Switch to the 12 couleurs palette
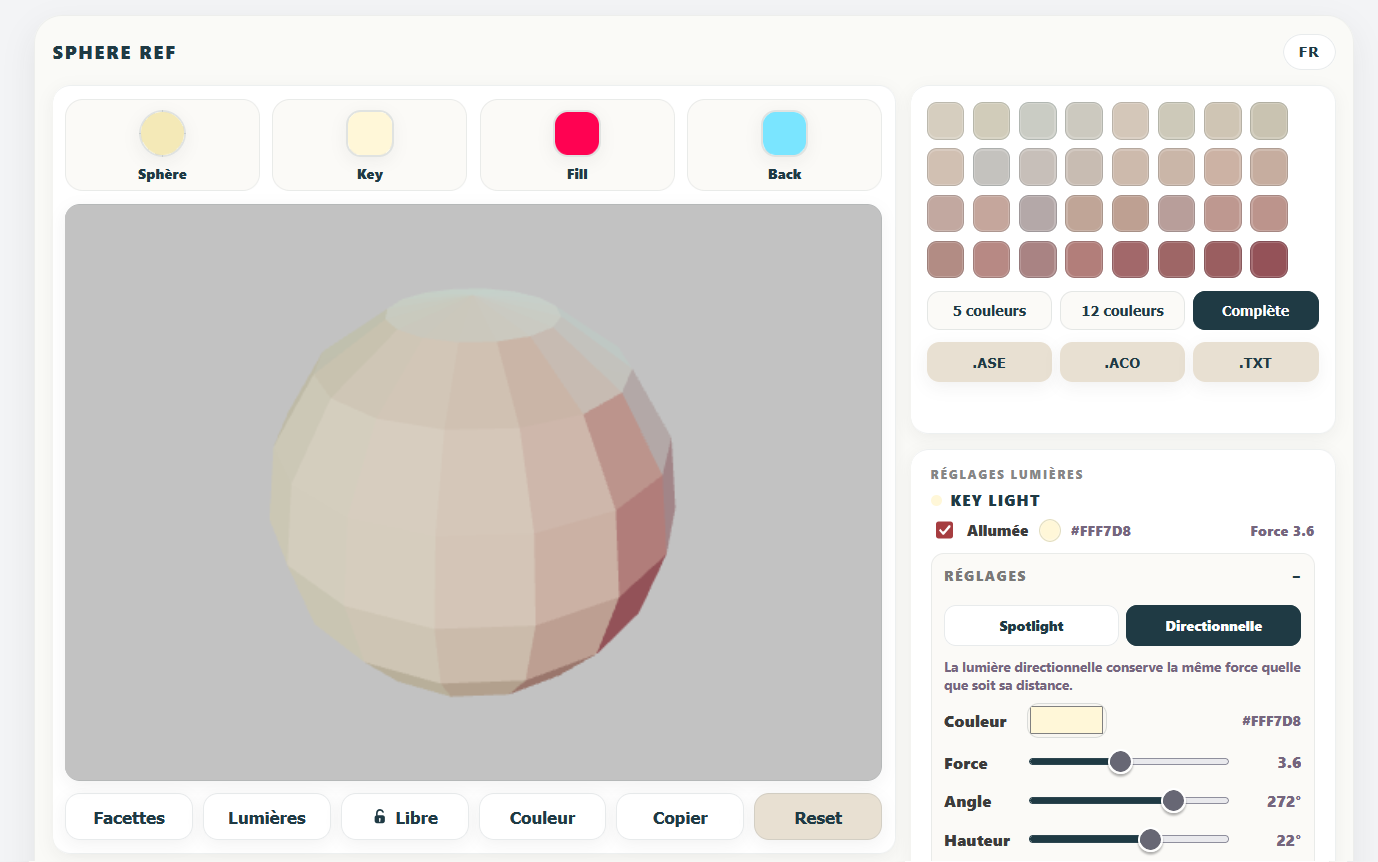 click(1122, 311)
